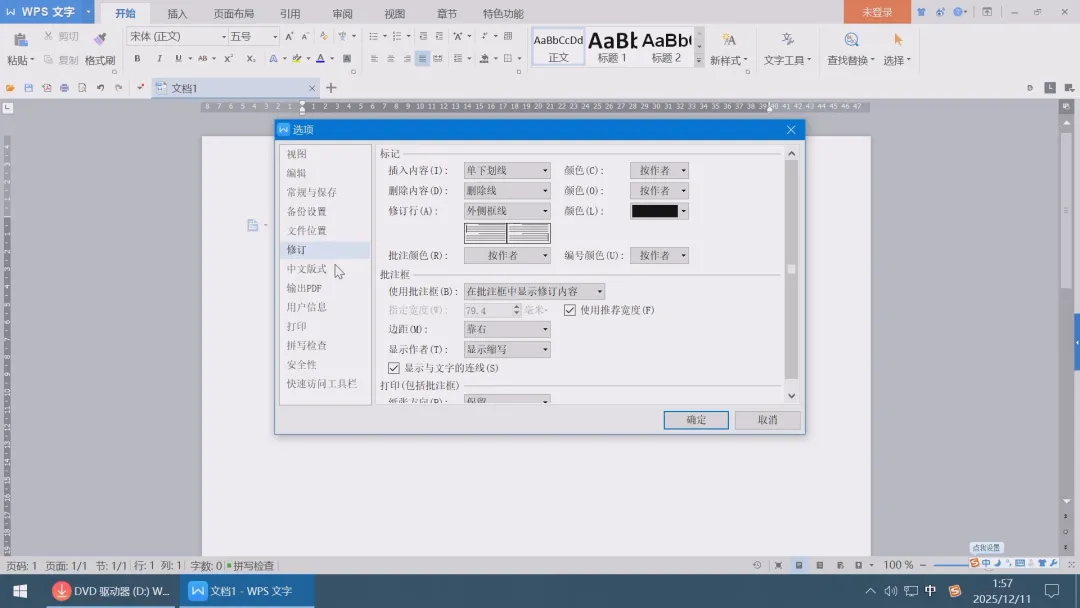Switch to 视图 ribbon tab
Viewport: 1080px width, 608px height.
click(395, 13)
